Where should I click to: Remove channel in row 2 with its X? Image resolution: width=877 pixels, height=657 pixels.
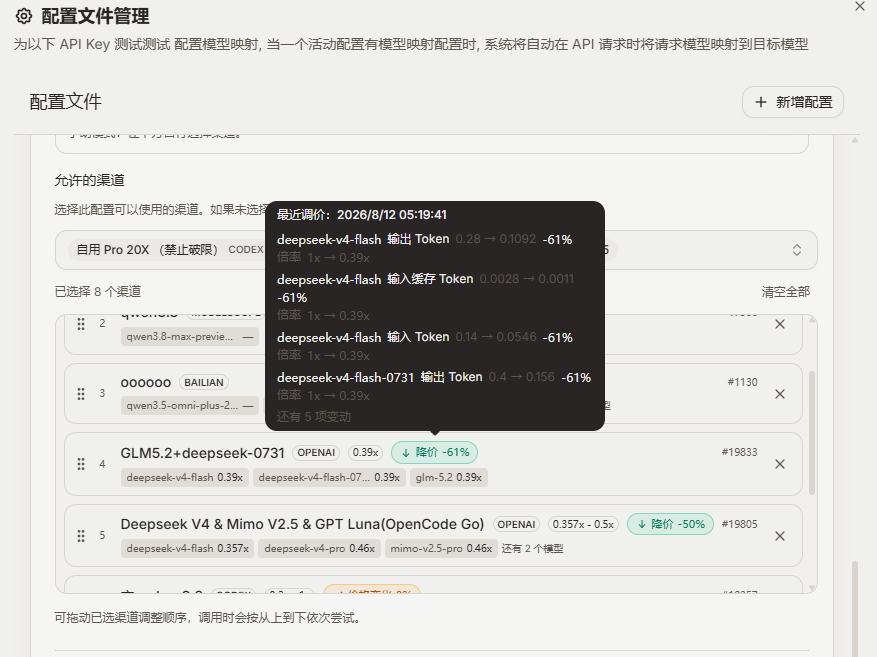(x=780, y=324)
